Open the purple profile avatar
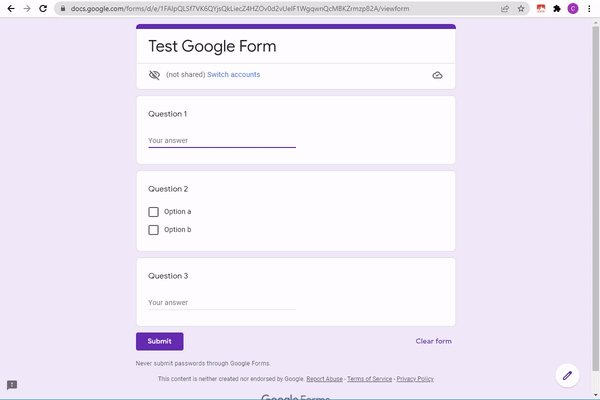Screen dimensions: 600x400 (x=573, y=8)
